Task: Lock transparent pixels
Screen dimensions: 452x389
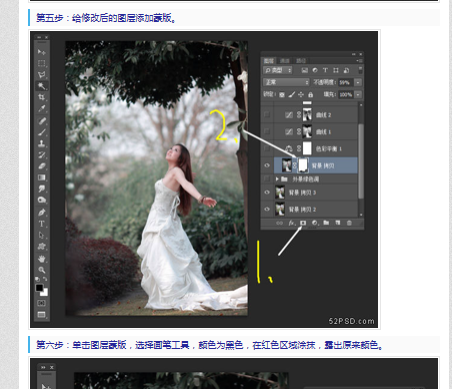Action: coord(282,95)
